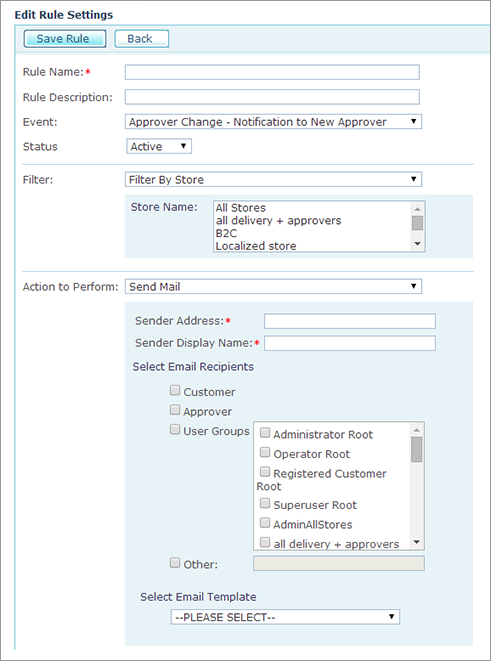Screen dimensions: 491x661
Task: Open the Select Email Template dropdown
Action: pyautogui.click(x=285, y=617)
